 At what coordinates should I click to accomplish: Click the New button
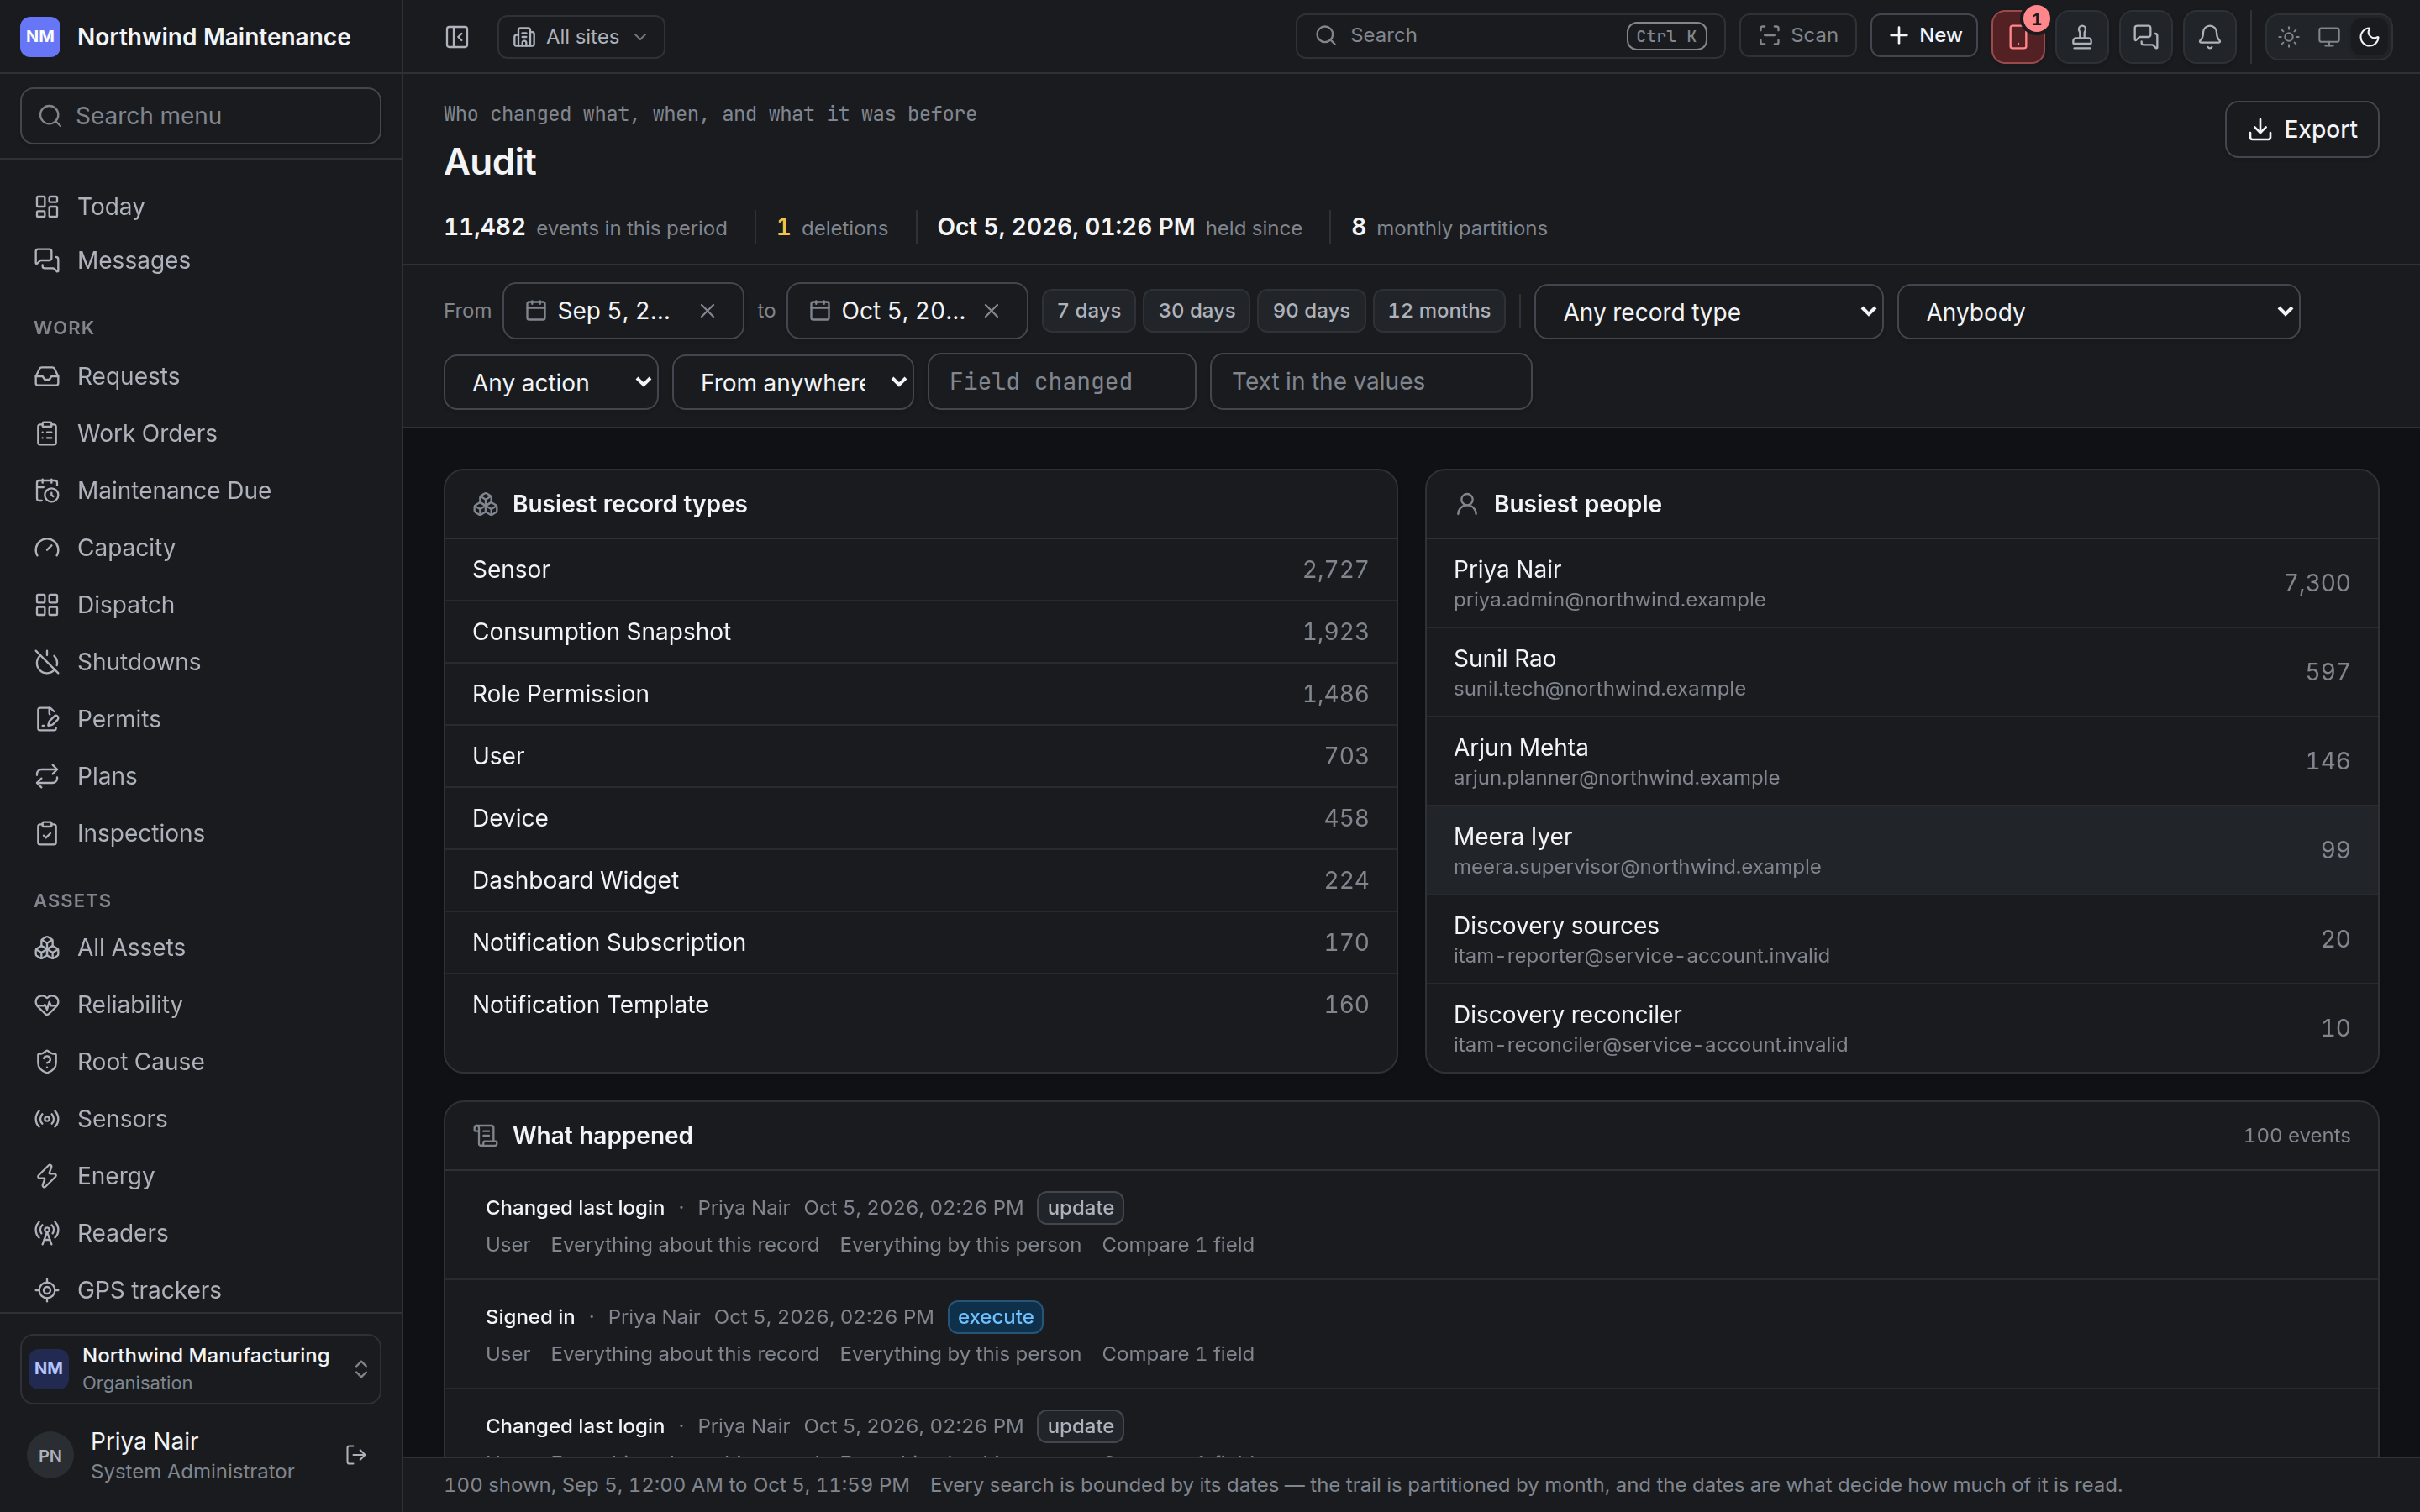coord(1924,35)
